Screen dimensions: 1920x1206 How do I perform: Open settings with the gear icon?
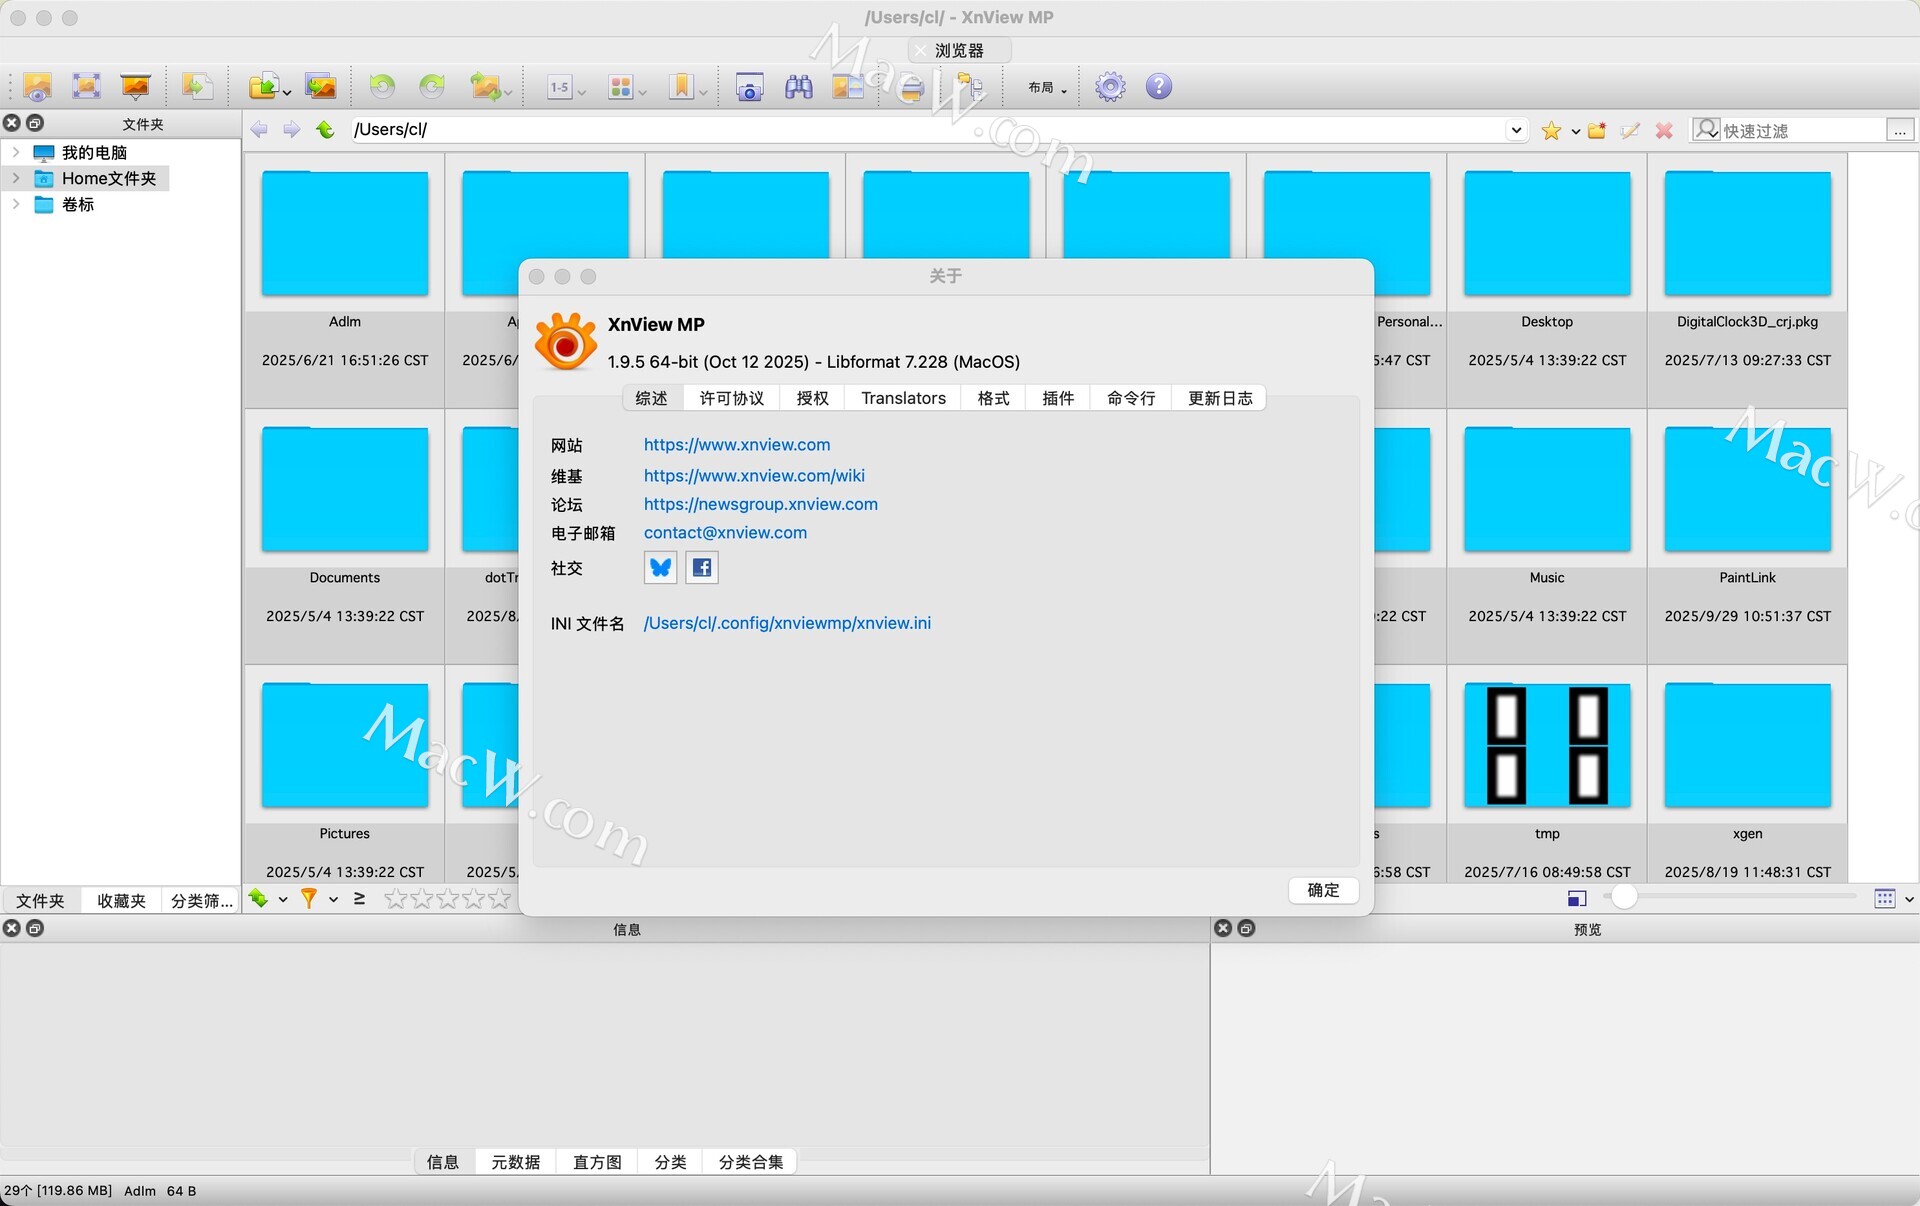coord(1110,87)
